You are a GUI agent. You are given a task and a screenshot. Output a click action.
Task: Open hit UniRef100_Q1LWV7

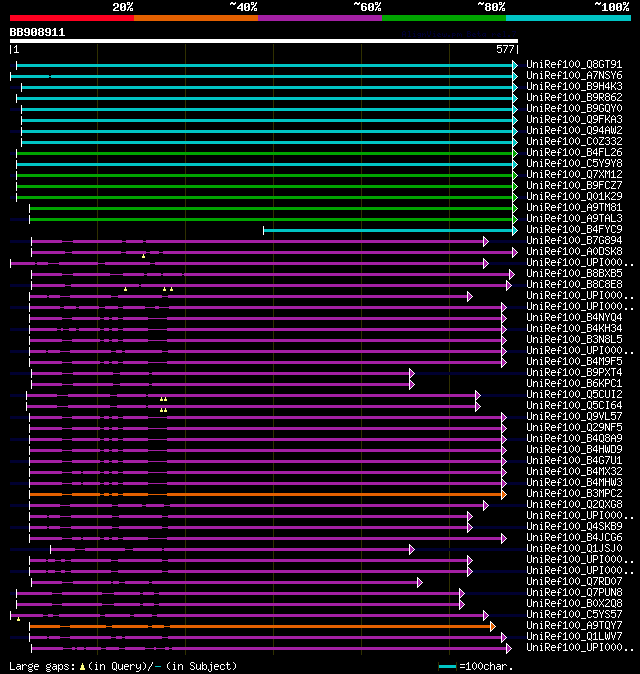pos(574,637)
